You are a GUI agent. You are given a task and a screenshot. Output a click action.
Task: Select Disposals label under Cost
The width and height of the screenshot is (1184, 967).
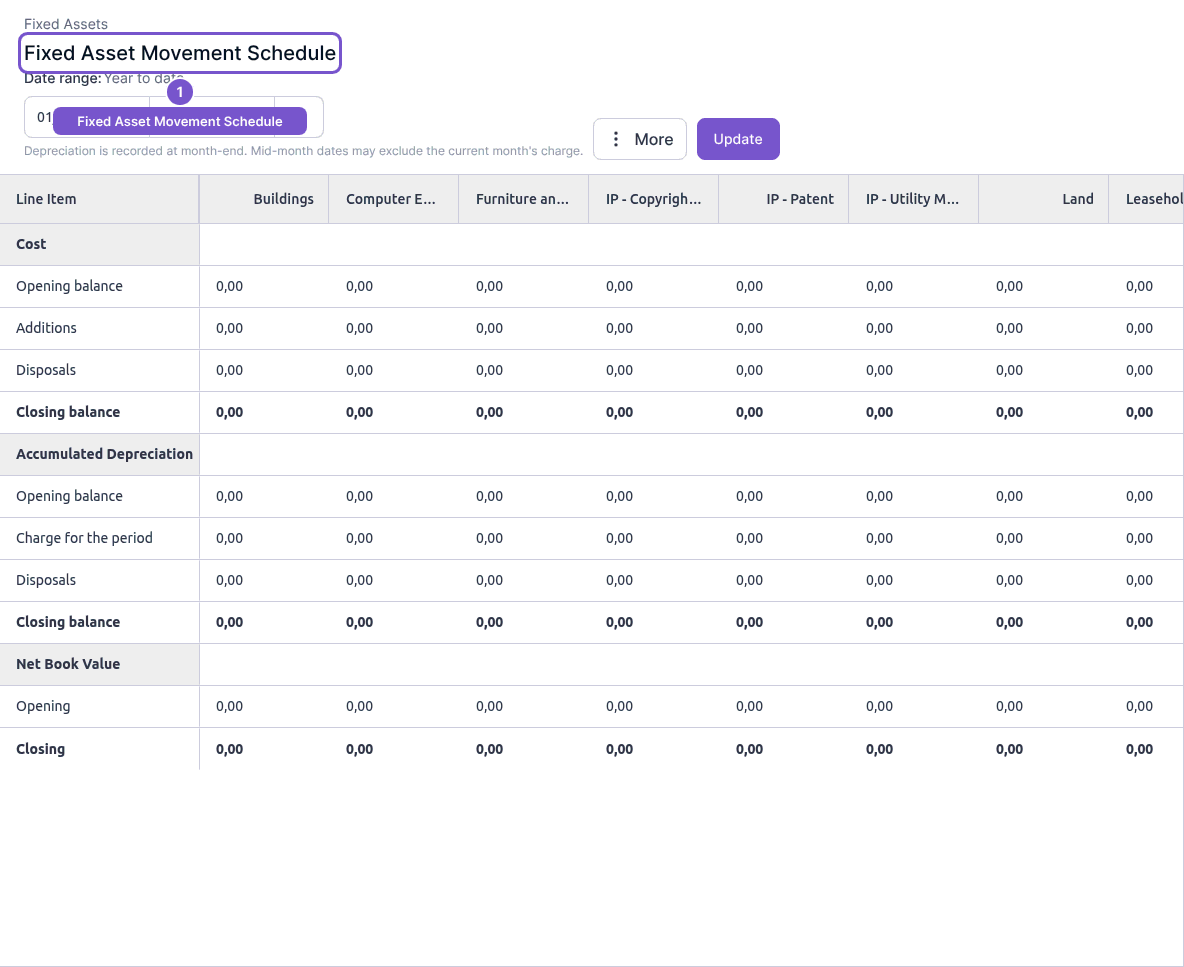(x=46, y=370)
